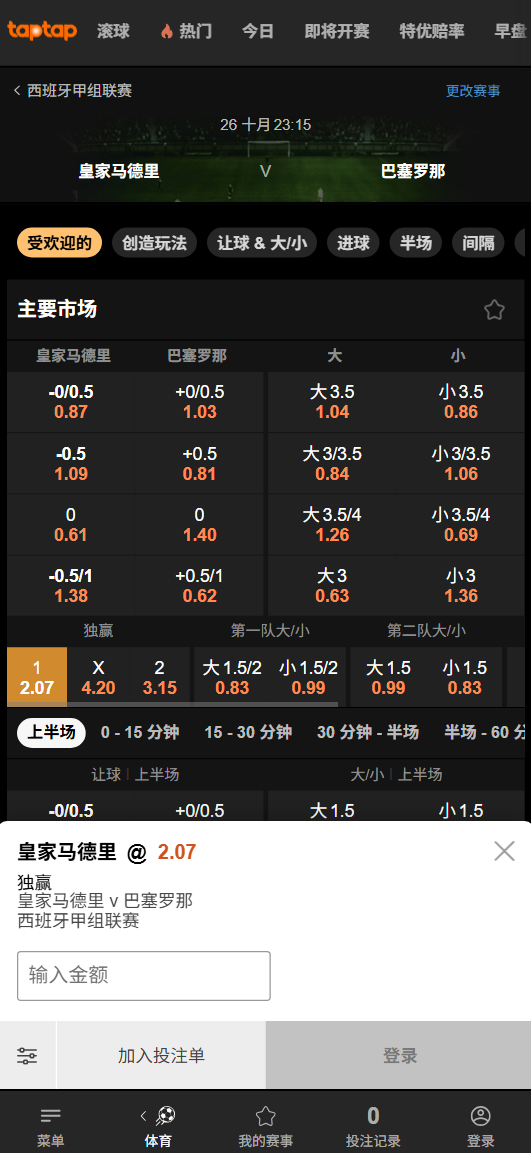
Task: Switch to the 滚球 tab
Action: [113, 31]
